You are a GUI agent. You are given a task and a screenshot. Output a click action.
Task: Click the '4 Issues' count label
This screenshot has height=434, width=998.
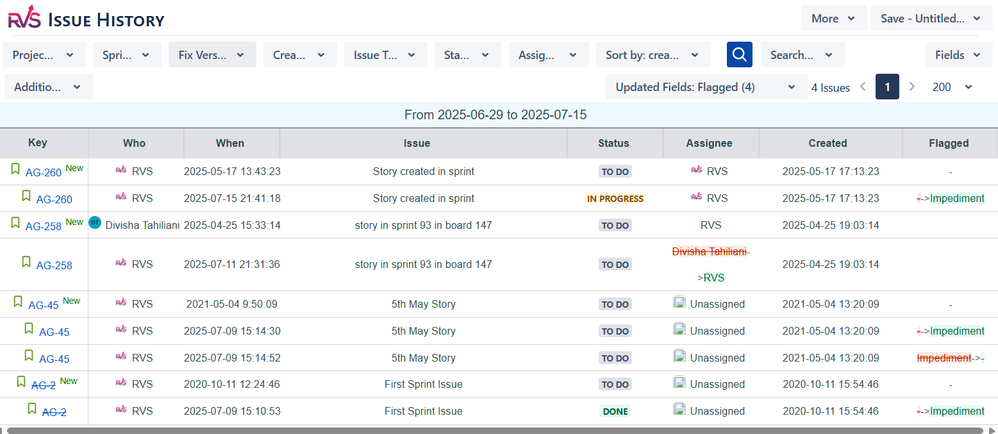click(x=830, y=88)
